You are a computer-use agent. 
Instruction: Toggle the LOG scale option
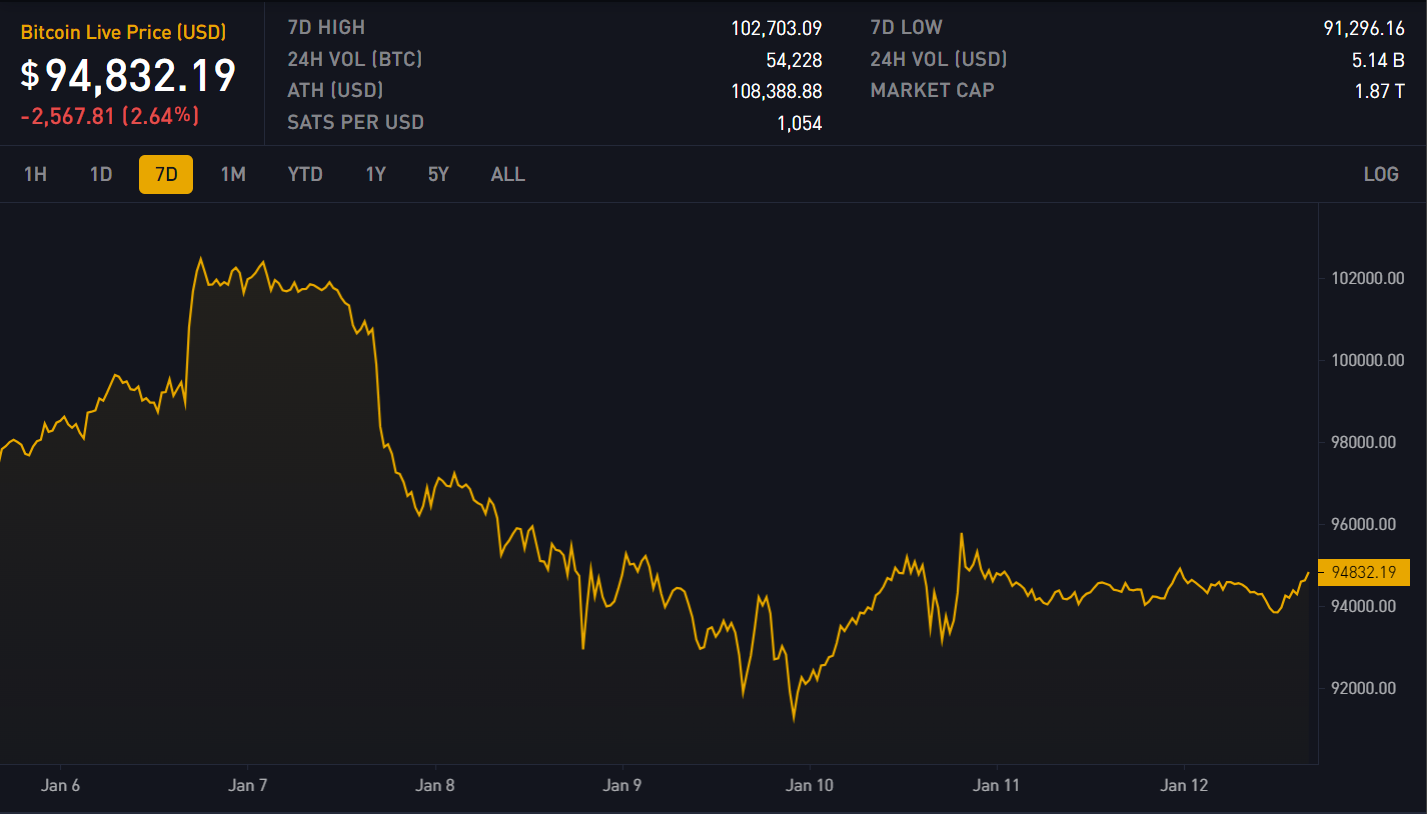1381,174
